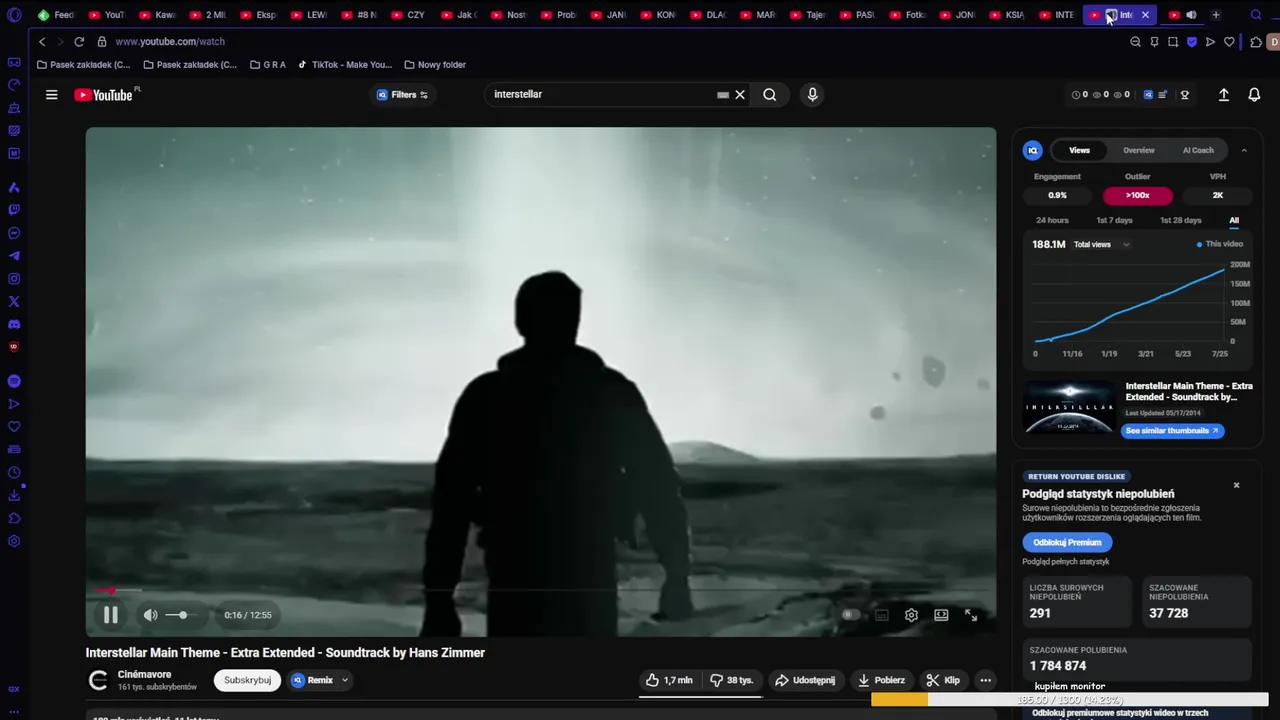Open more actions three-dot menu under video

[x=985, y=680]
